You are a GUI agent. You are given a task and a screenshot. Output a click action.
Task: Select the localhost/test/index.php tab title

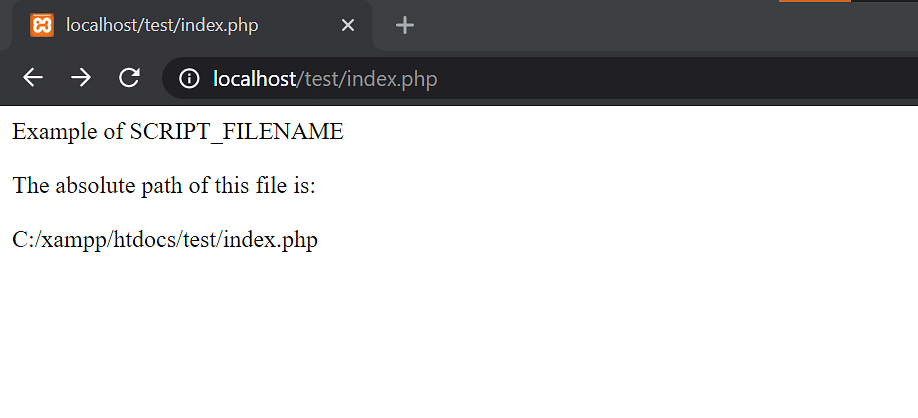tap(162, 25)
